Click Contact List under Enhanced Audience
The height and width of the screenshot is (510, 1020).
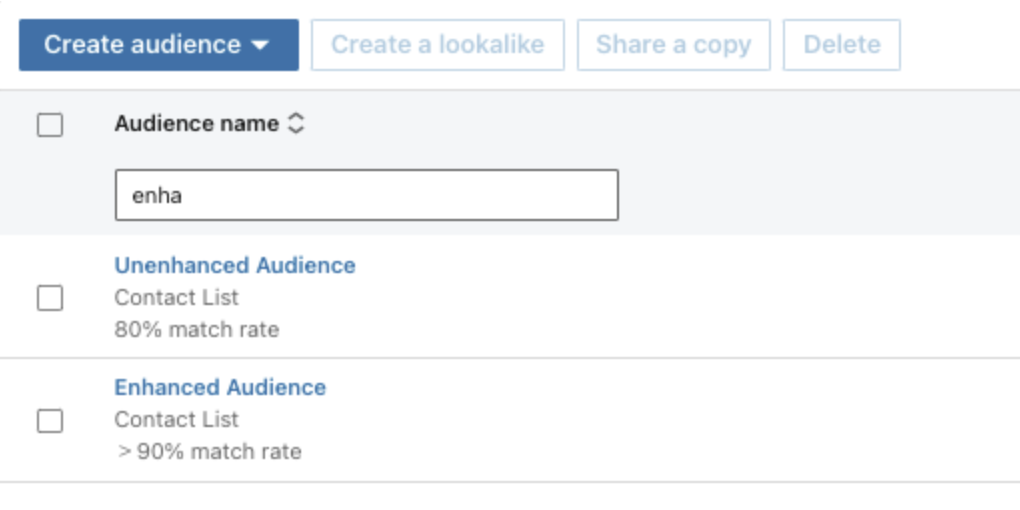pos(176,420)
